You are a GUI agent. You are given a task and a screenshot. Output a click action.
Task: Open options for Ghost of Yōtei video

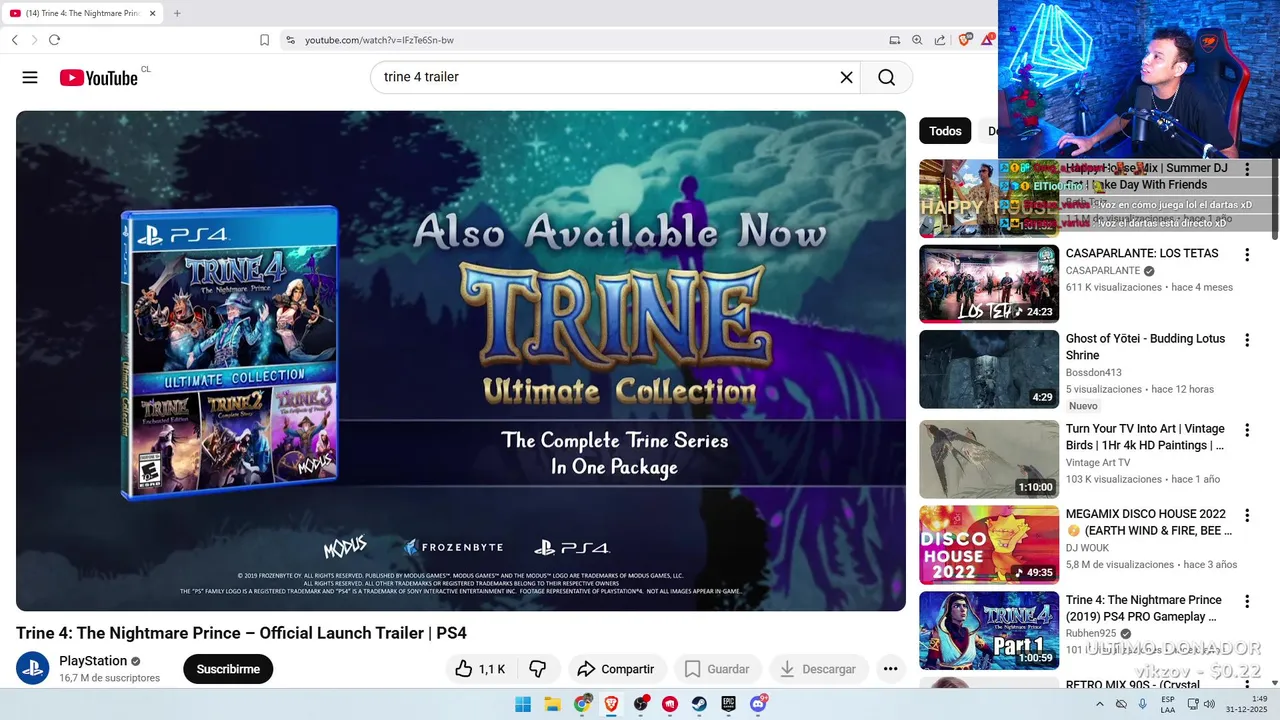tap(1247, 340)
